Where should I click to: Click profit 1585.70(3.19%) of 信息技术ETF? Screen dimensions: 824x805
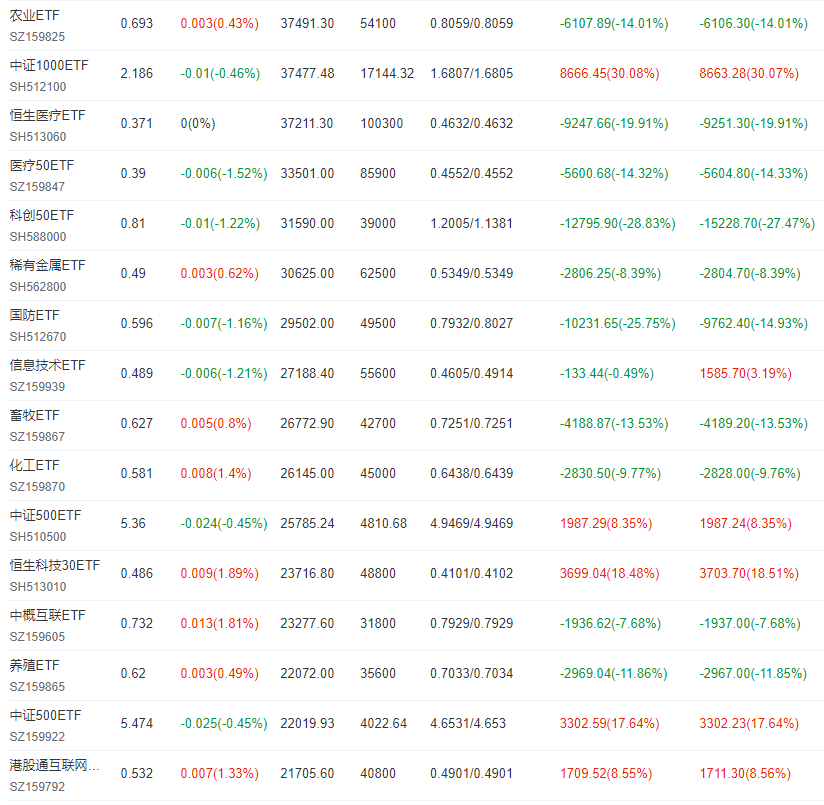point(745,374)
